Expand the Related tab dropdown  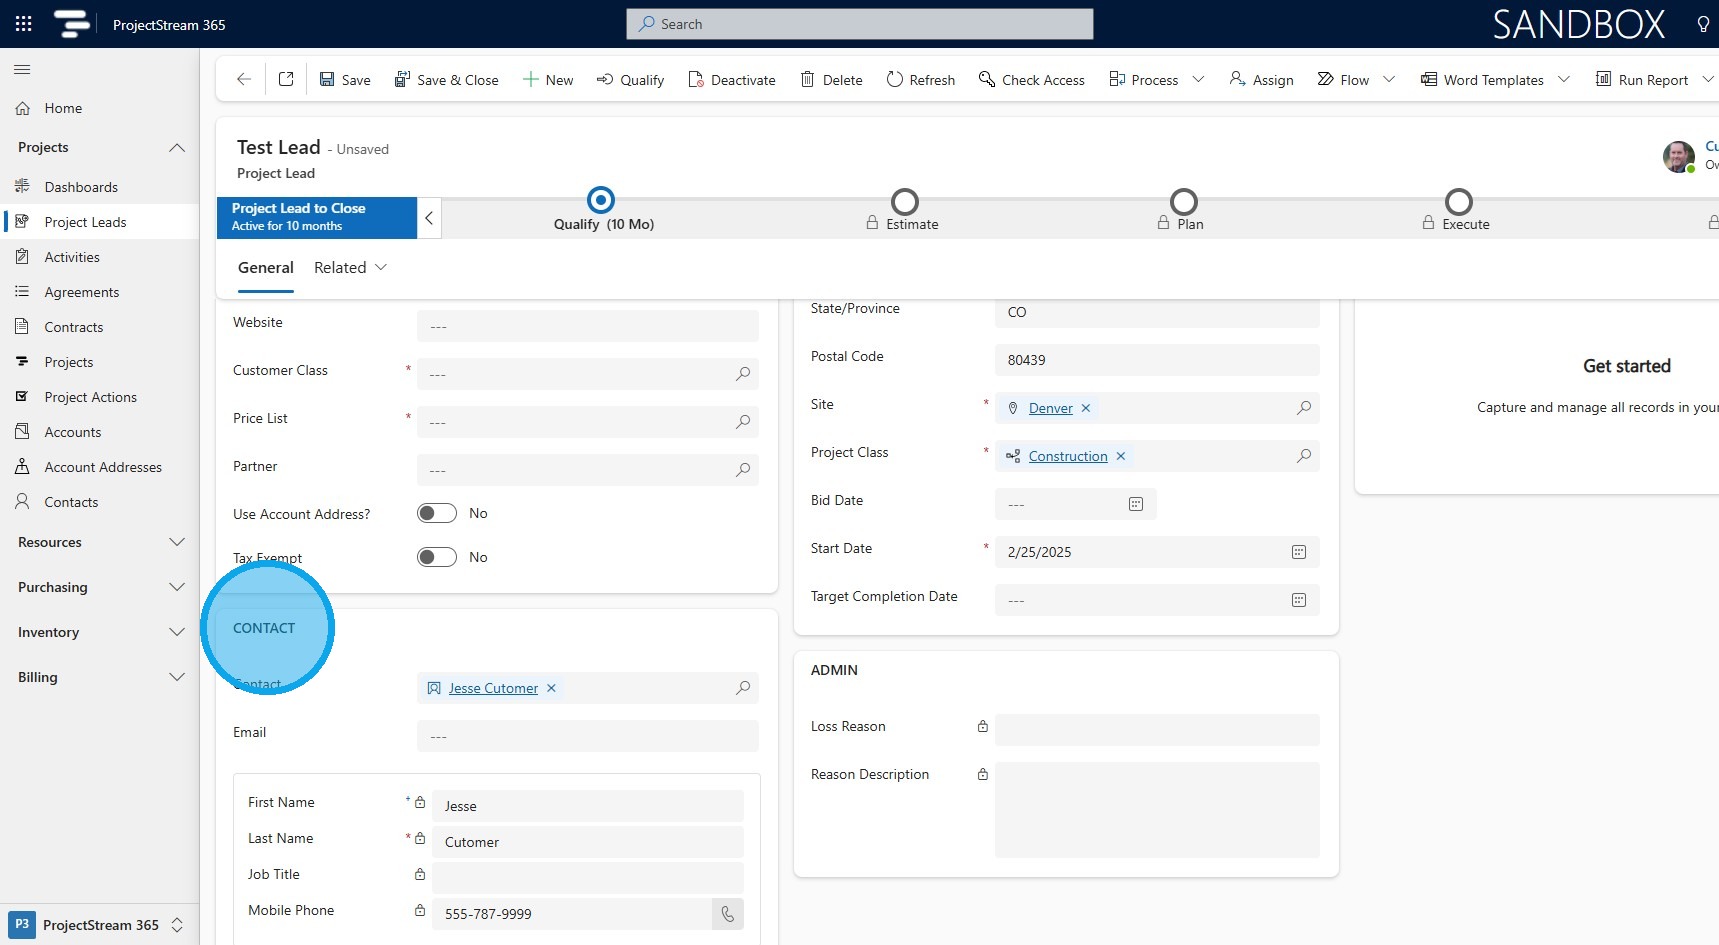[x=381, y=268]
